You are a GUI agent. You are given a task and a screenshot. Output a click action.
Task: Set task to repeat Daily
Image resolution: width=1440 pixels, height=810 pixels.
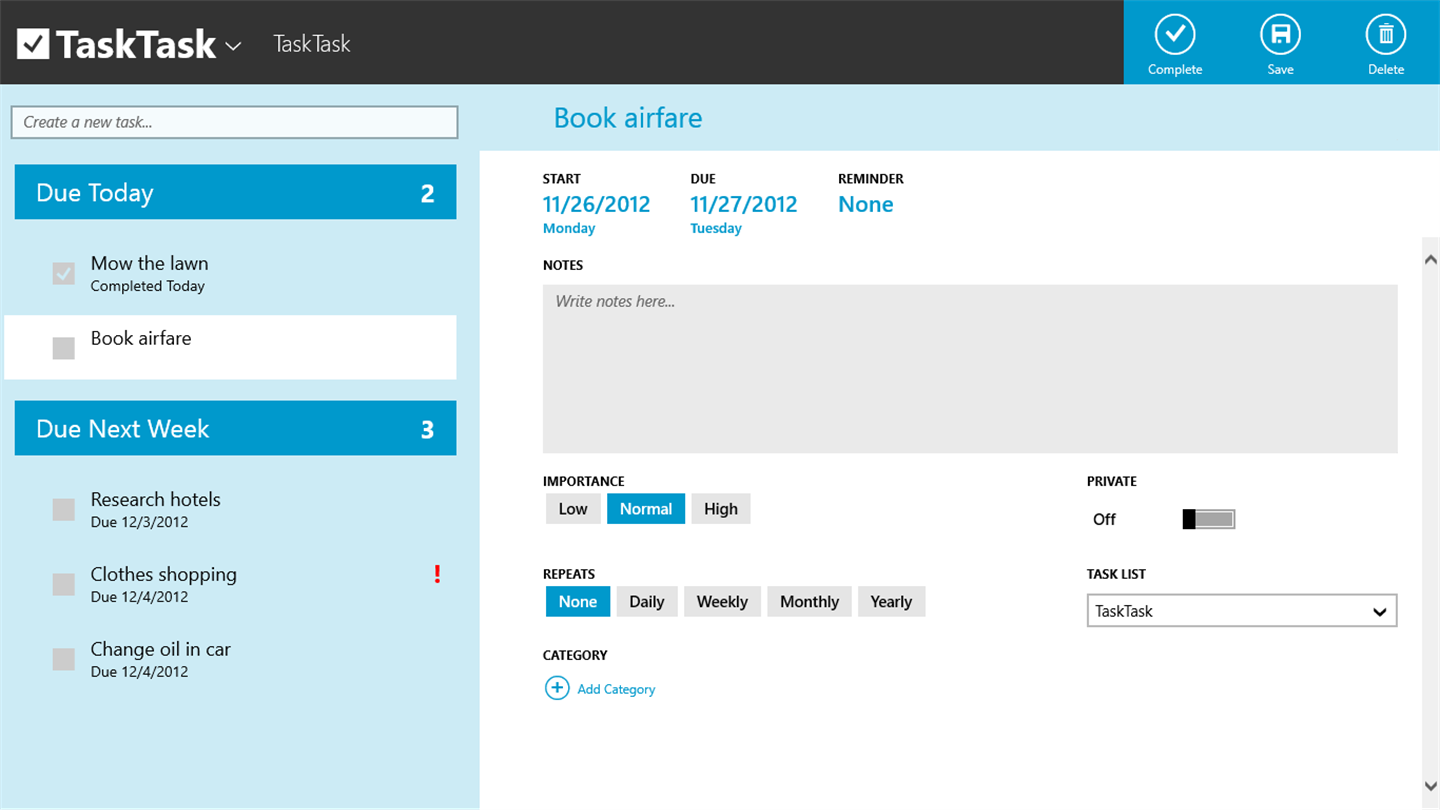point(647,601)
